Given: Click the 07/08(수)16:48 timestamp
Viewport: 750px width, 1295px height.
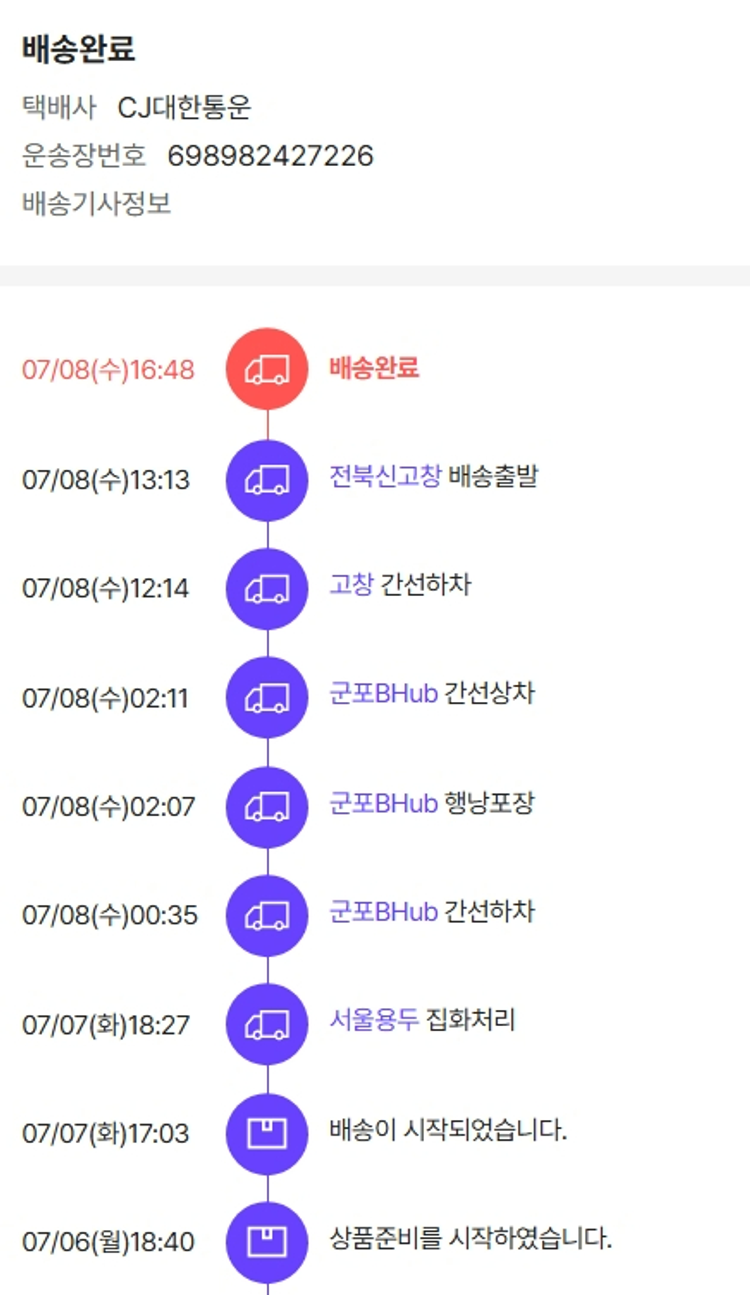Looking at the screenshot, I should tap(108, 370).
